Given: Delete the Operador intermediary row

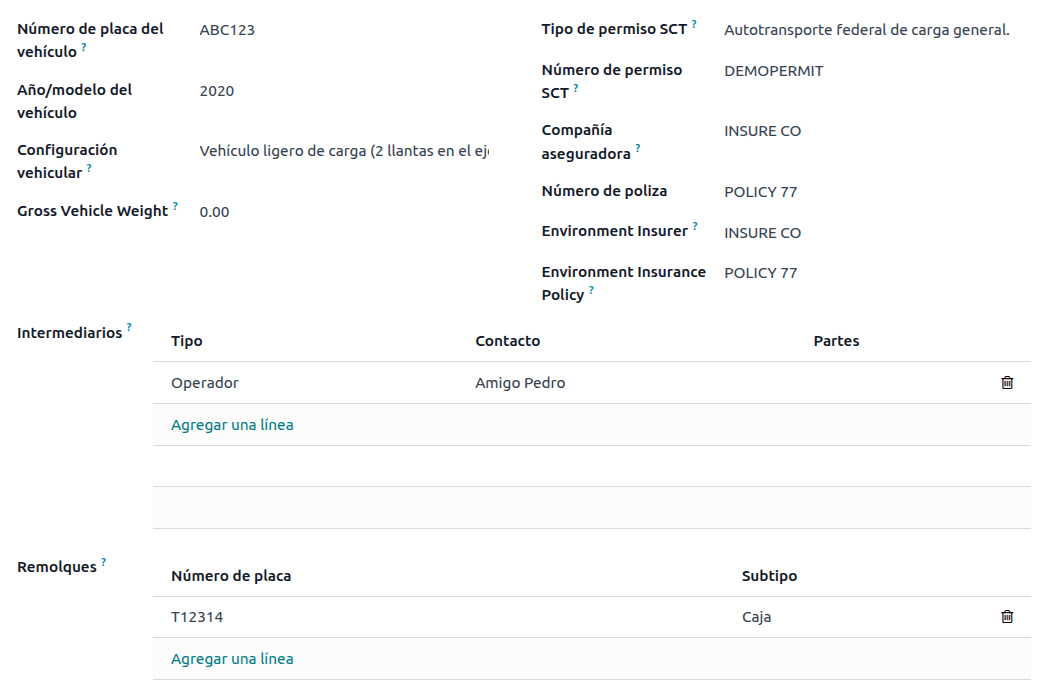Looking at the screenshot, I should pyautogui.click(x=1007, y=383).
